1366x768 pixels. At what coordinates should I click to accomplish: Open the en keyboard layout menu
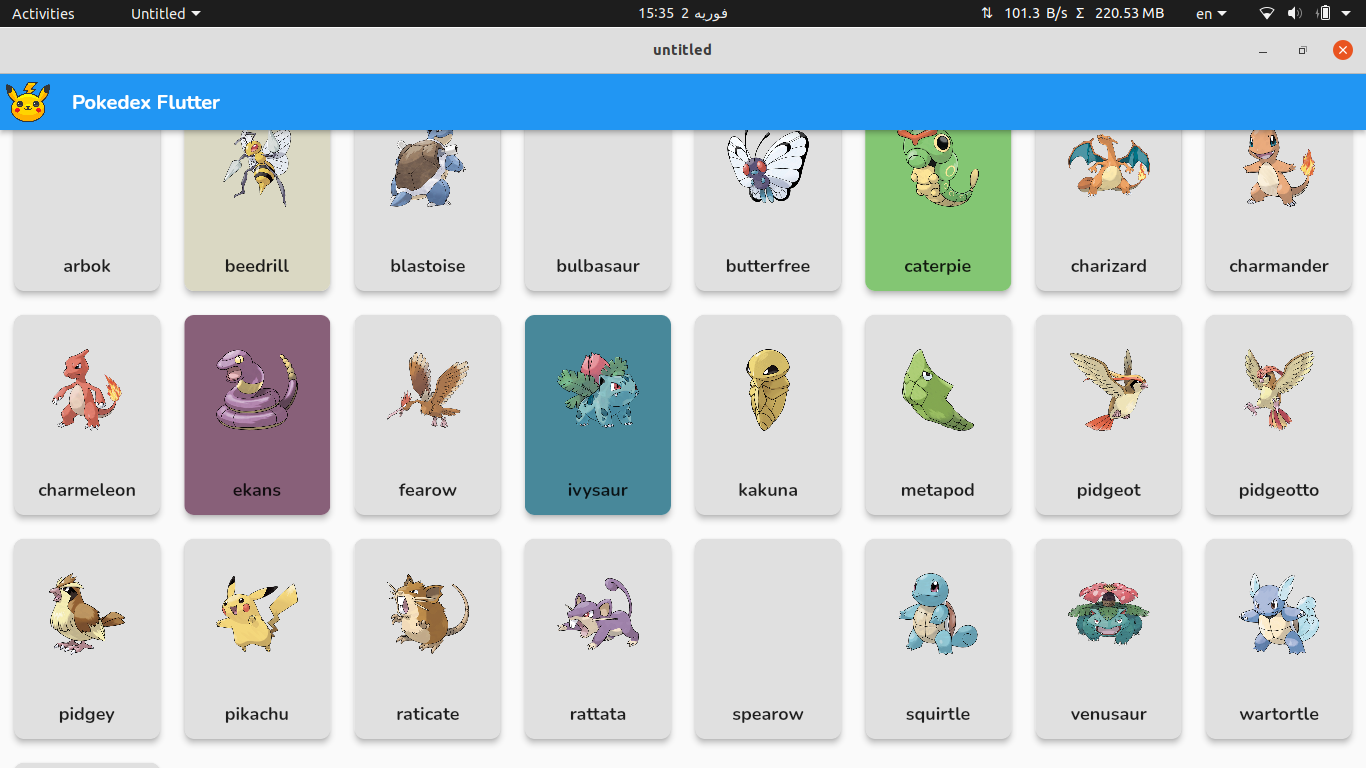[1211, 13]
